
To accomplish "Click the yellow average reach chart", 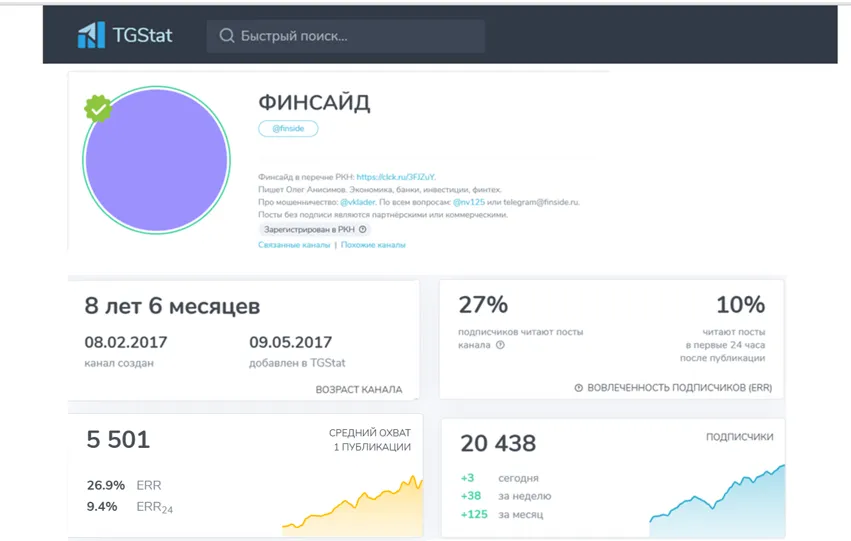I will [353, 506].
